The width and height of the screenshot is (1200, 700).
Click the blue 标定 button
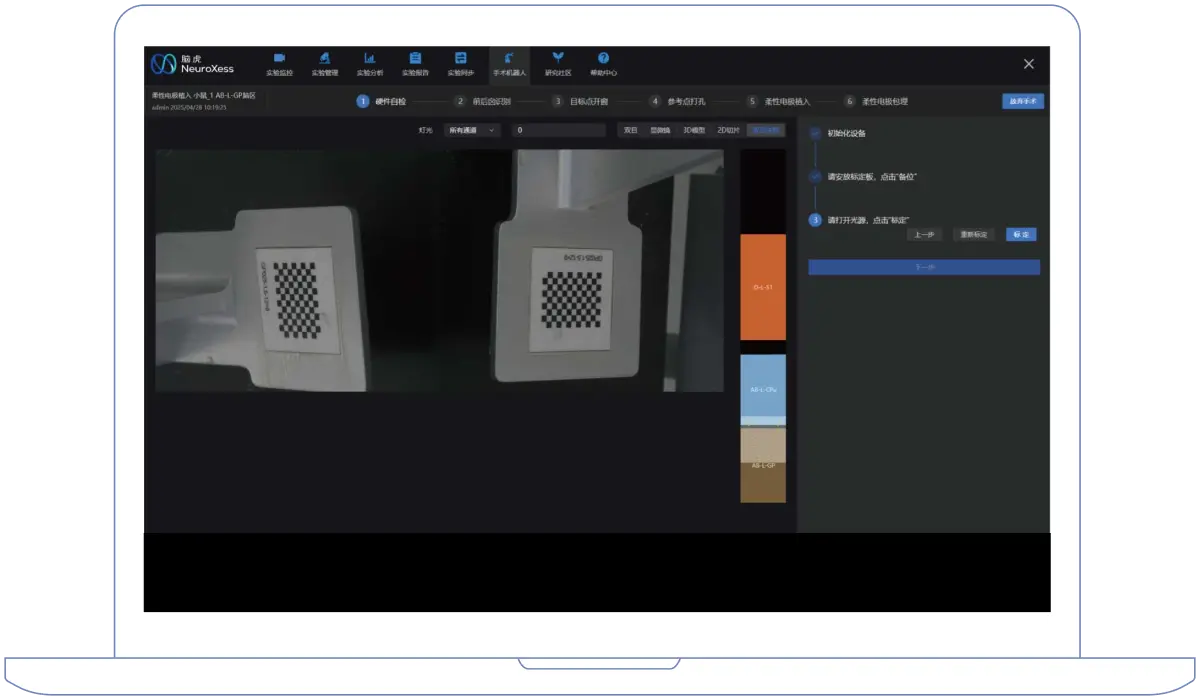point(1021,235)
